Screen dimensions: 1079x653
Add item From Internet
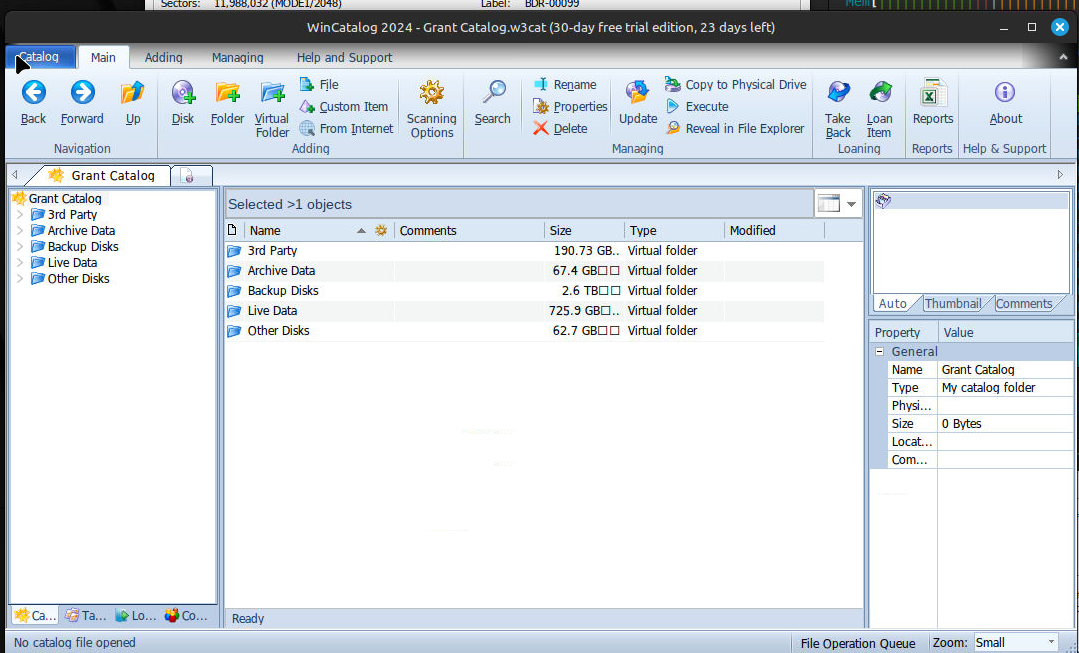click(346, 129)
